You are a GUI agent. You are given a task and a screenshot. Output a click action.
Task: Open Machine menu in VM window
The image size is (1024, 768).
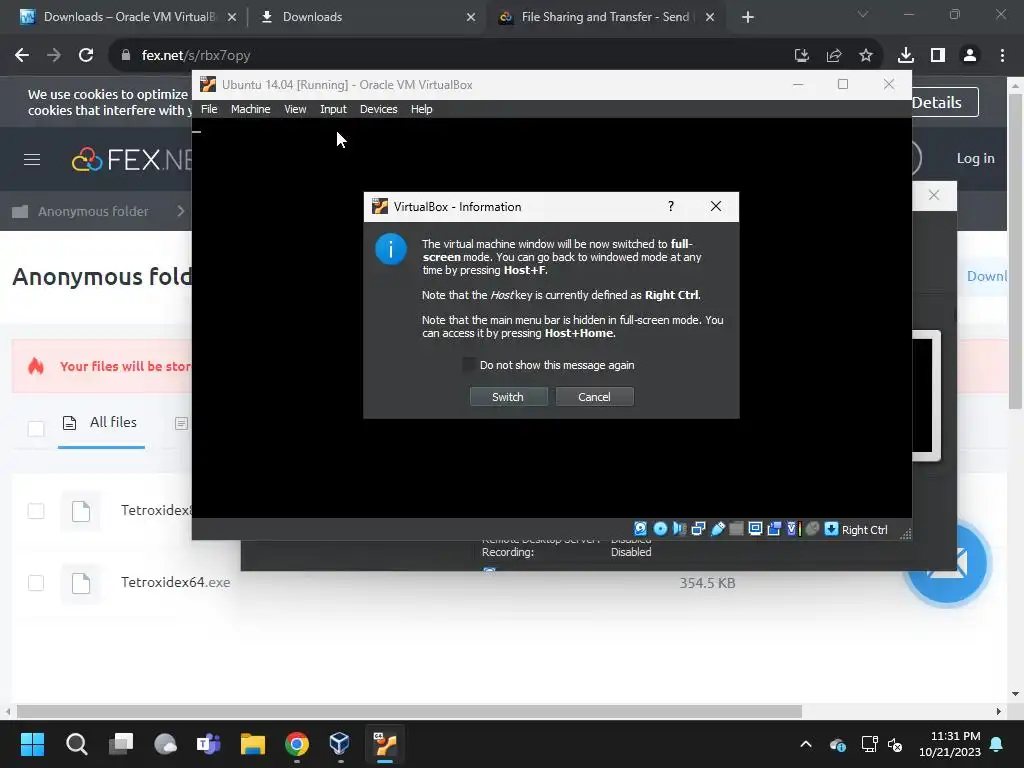pos(250,109)
